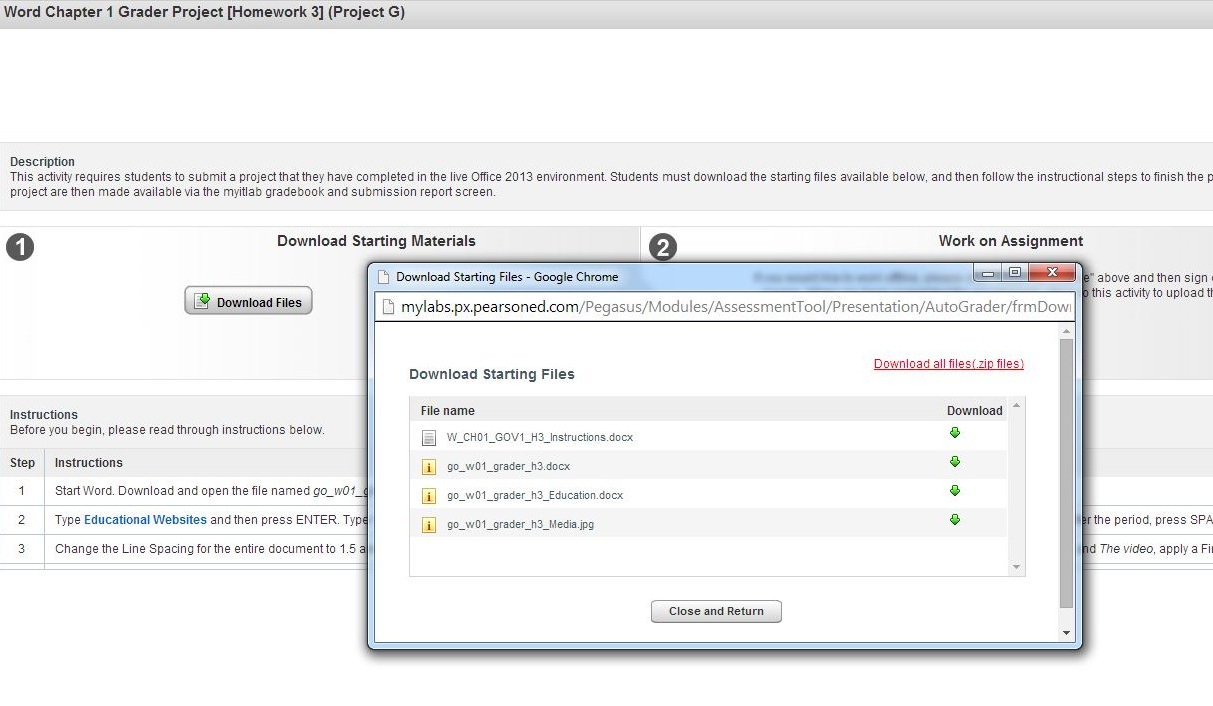Screen dimensions: 1213x706
Task: Click yellow info icon beside go_w01_grader_h3.docx
Action: [x=429, y=467]
